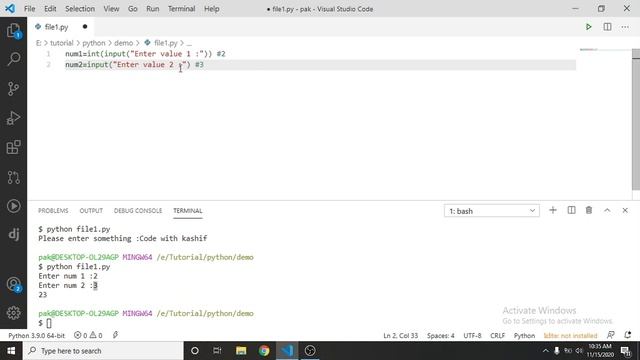Click the 'linter not installed' warning

pyautogui.click(x=571, y=336)
